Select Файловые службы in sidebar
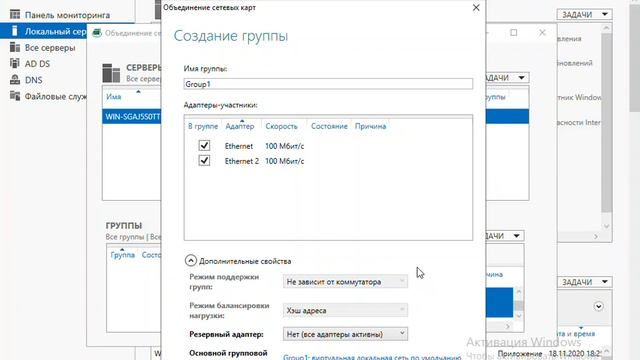 [56, 97]
